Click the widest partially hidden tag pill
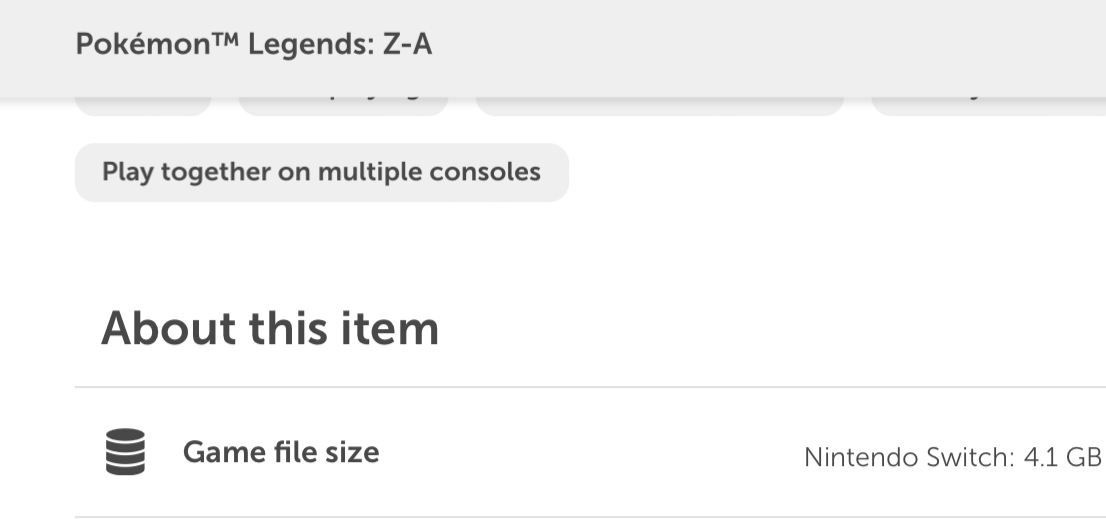This screenshot has height=519, width=1106. [x=660, y=106]
